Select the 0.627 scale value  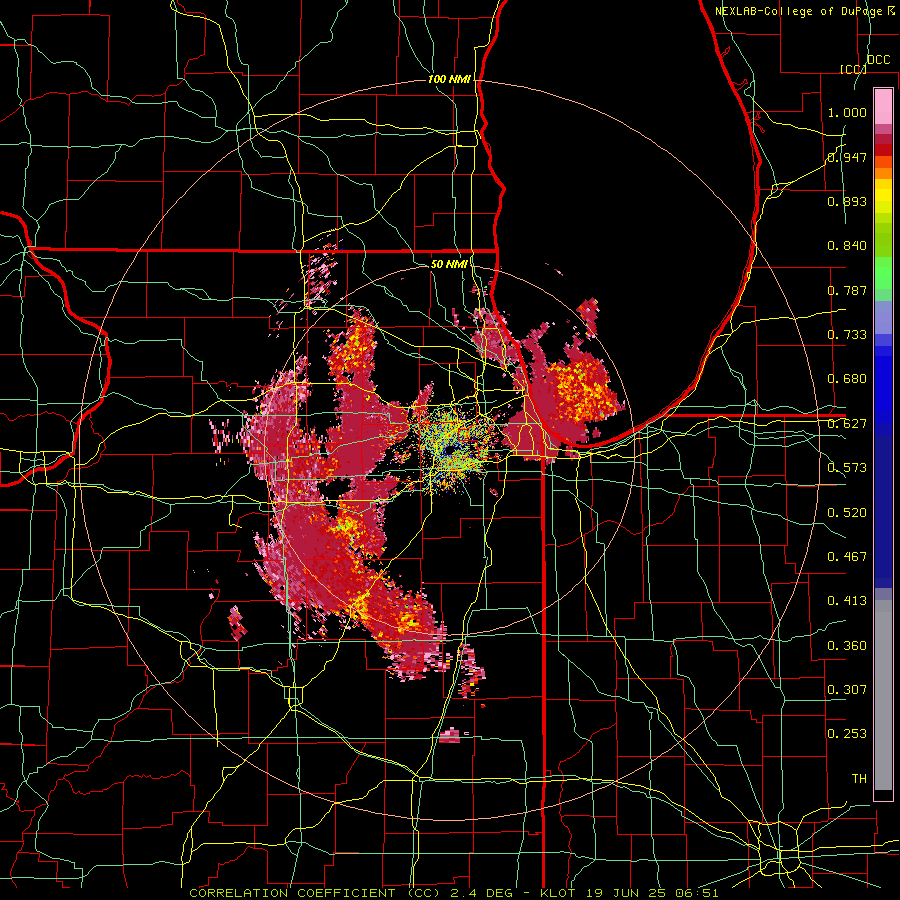tap(847, 424)
